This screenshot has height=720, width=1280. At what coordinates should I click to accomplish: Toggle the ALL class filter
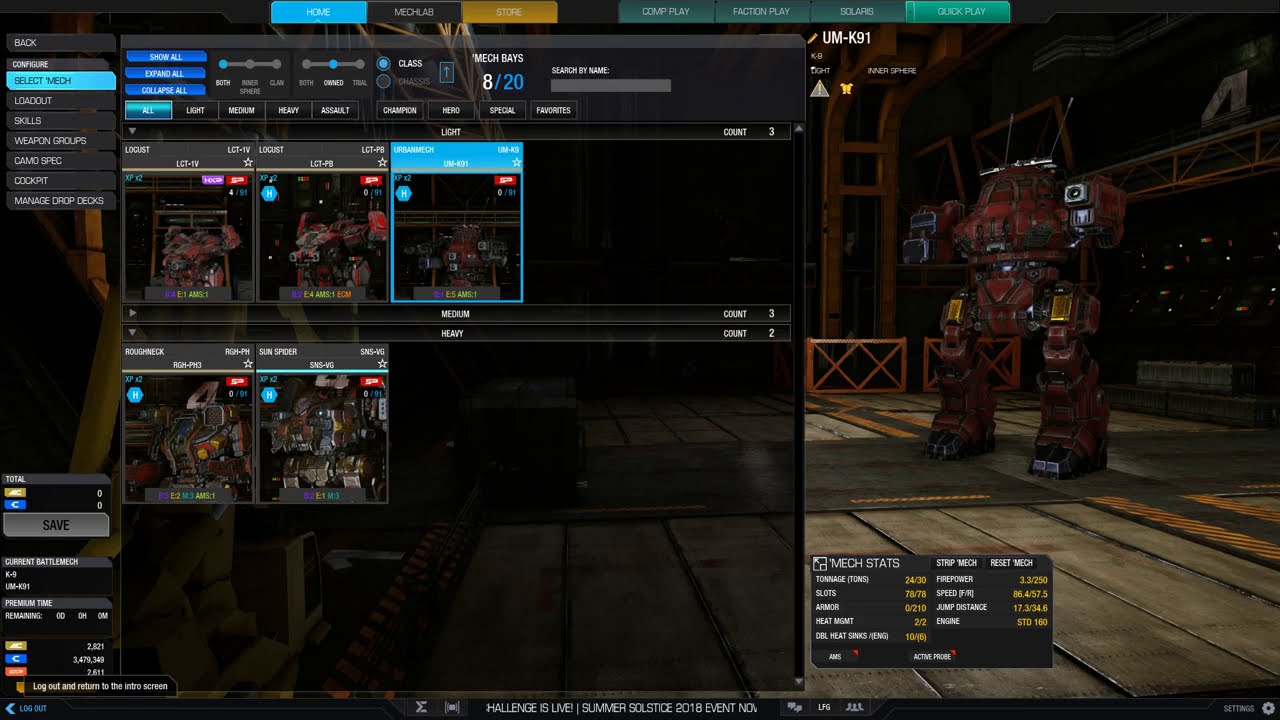(x=149, y=110)
